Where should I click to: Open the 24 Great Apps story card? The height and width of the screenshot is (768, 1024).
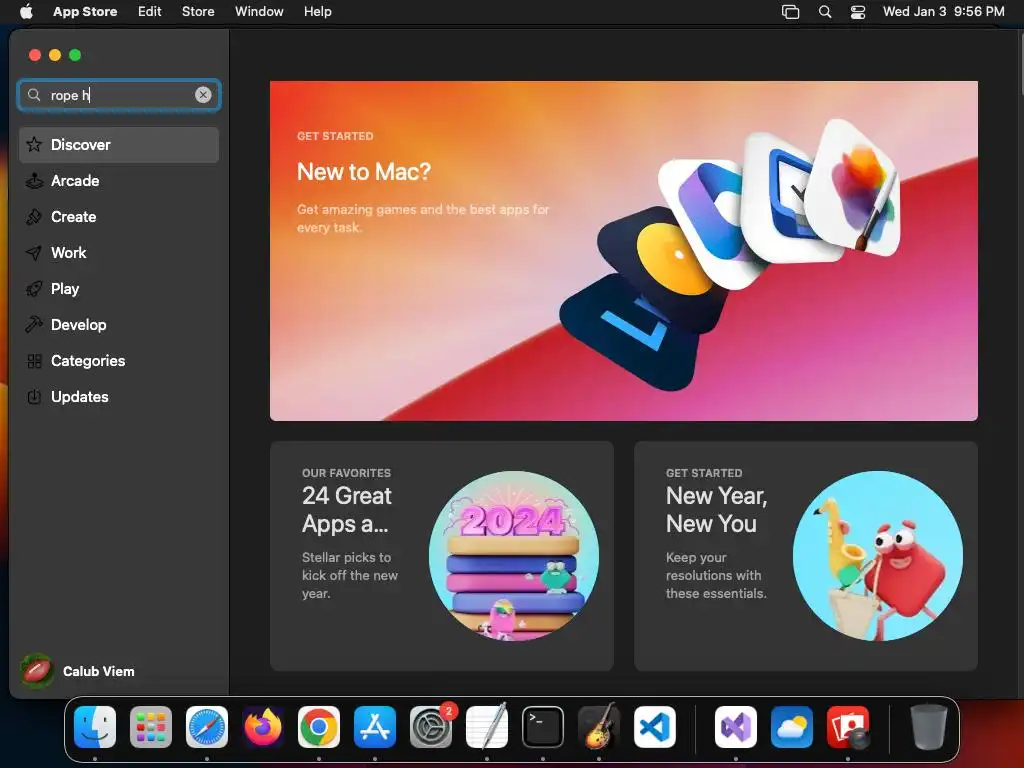coord(441,556)
